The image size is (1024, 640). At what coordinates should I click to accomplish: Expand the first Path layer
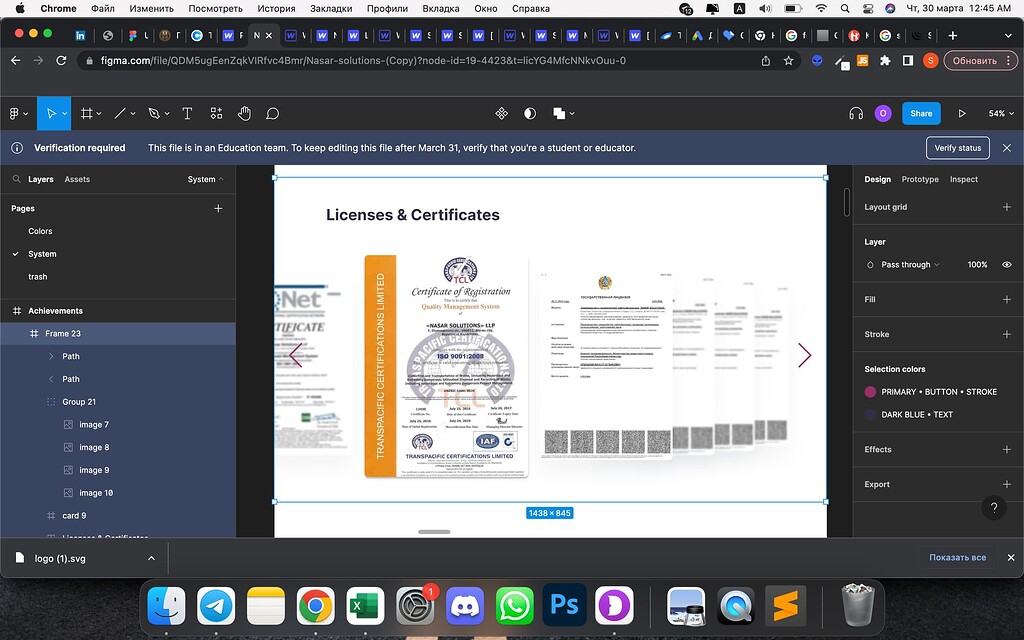point(52,356)
